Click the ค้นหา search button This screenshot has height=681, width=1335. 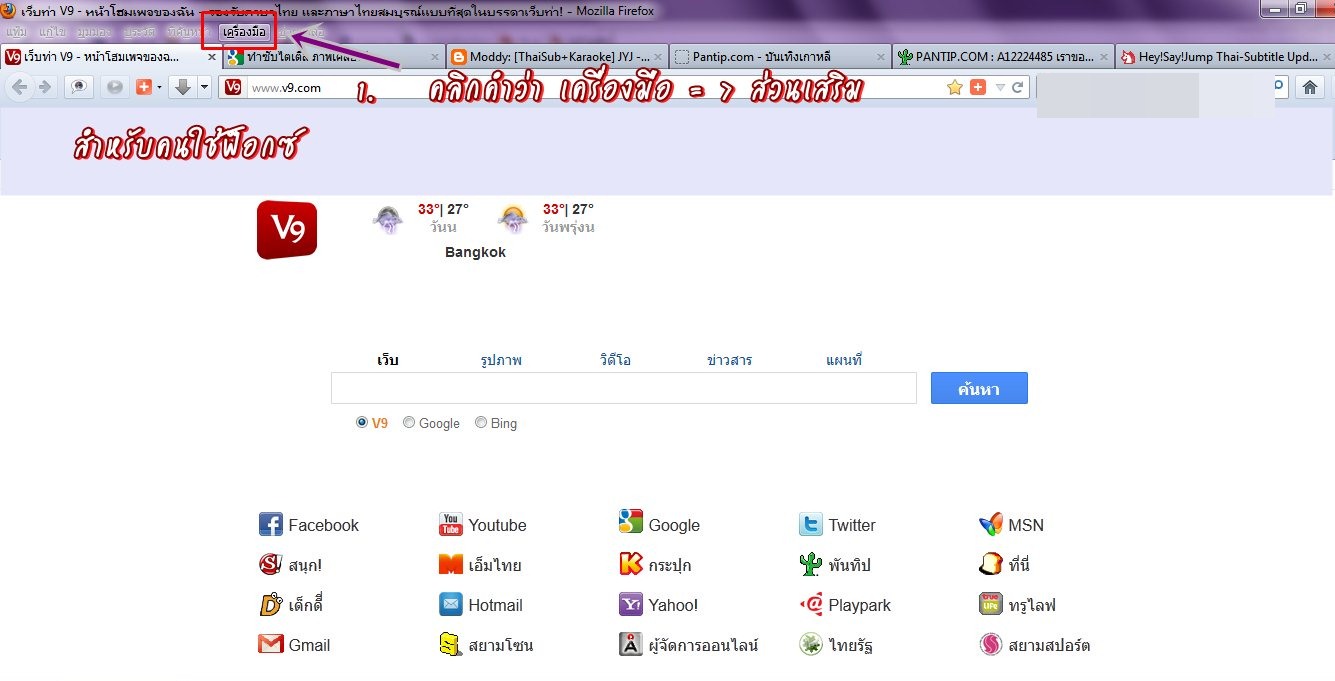point(979,389)
